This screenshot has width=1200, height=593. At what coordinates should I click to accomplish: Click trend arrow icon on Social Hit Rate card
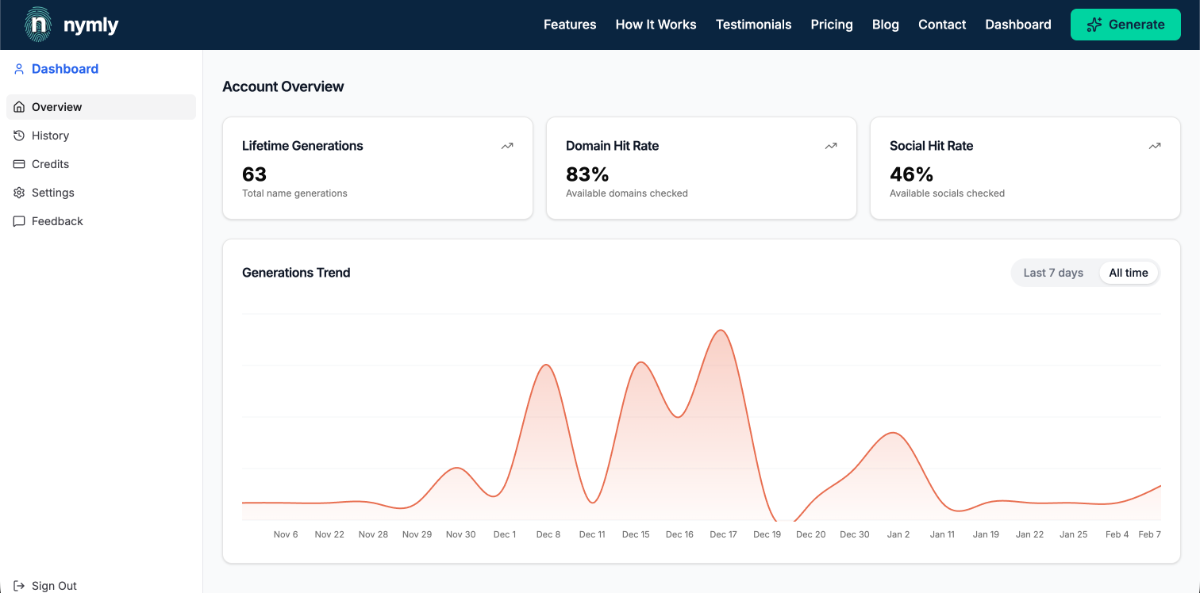1155,146
